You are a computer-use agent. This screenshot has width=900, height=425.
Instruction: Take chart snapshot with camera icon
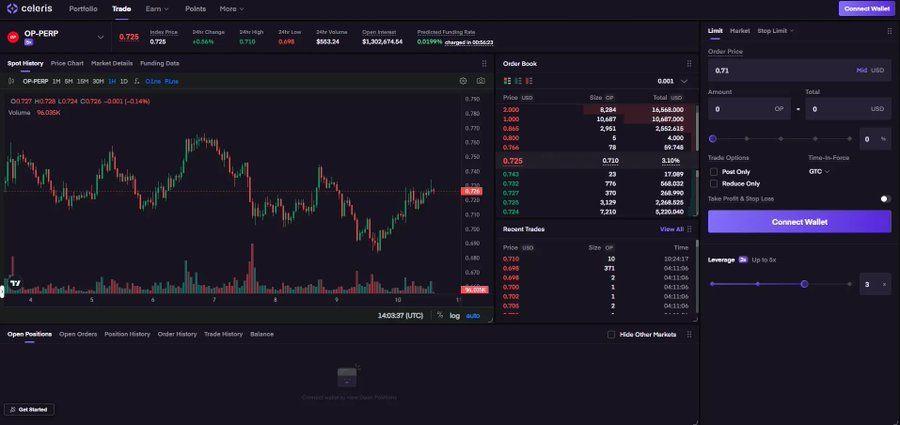(x=481, y=81)
